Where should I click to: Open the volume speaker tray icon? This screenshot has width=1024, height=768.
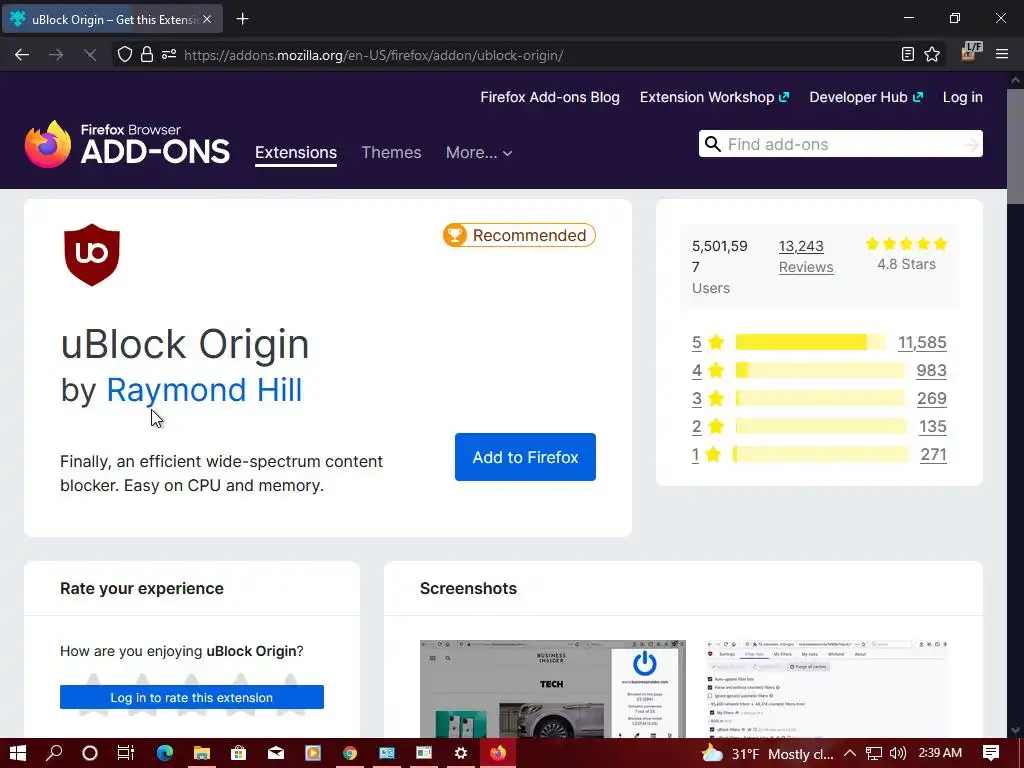[898, 753]
